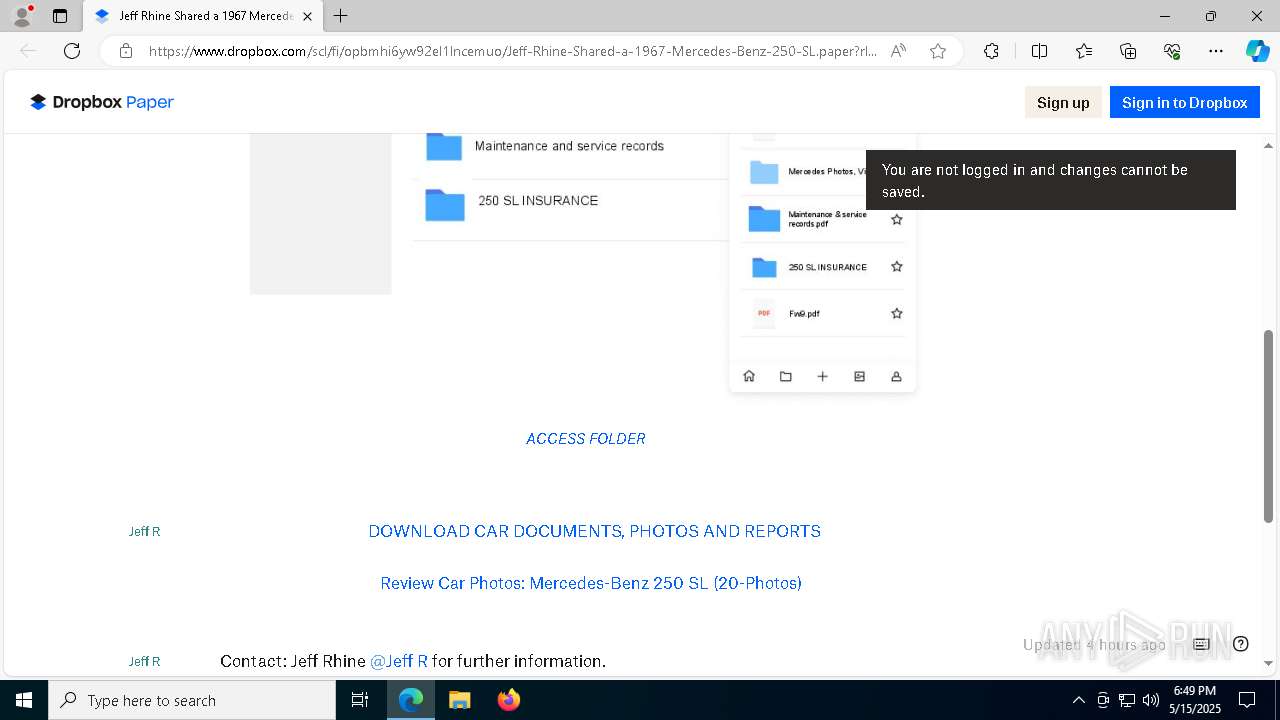Viewport: 1280px width, 720px height.
Task: Open Edge Settings and more menu
Action: 1216,51
